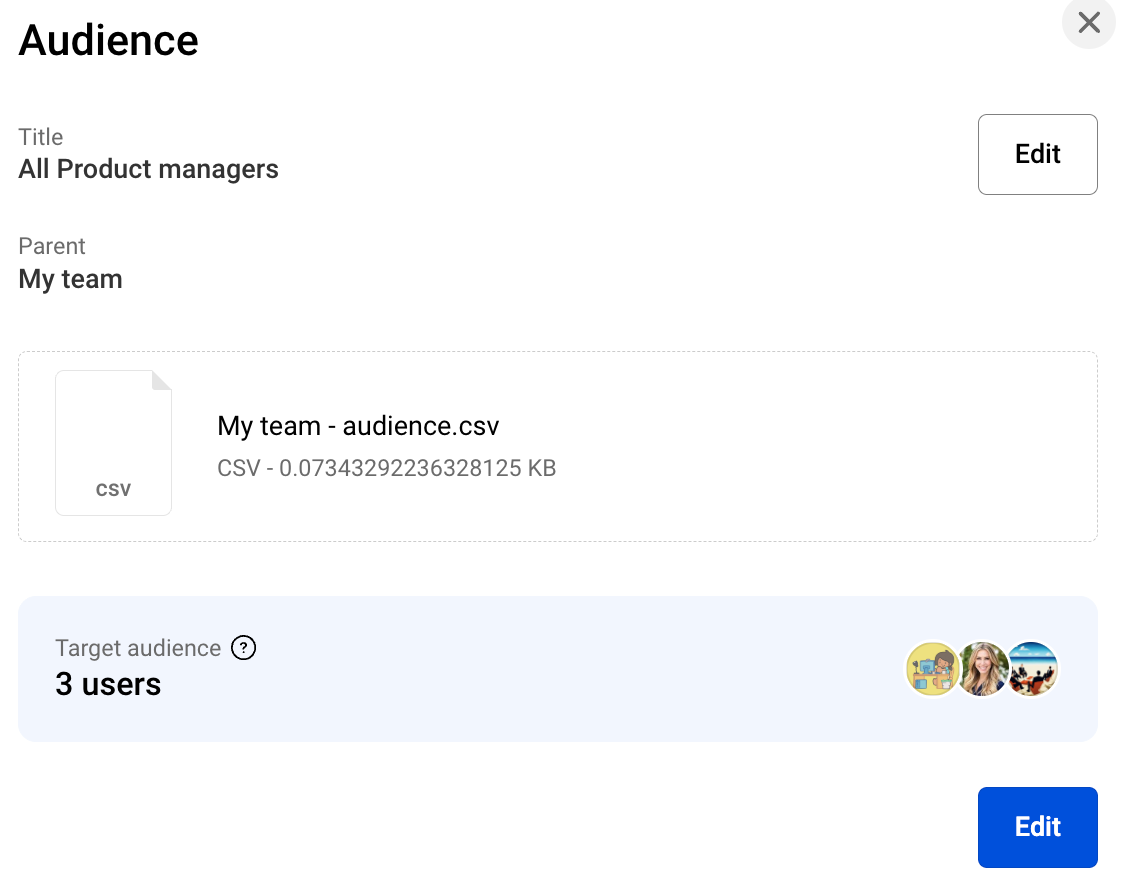
Task: Select the All Product managers title
Action: point(148,169)
